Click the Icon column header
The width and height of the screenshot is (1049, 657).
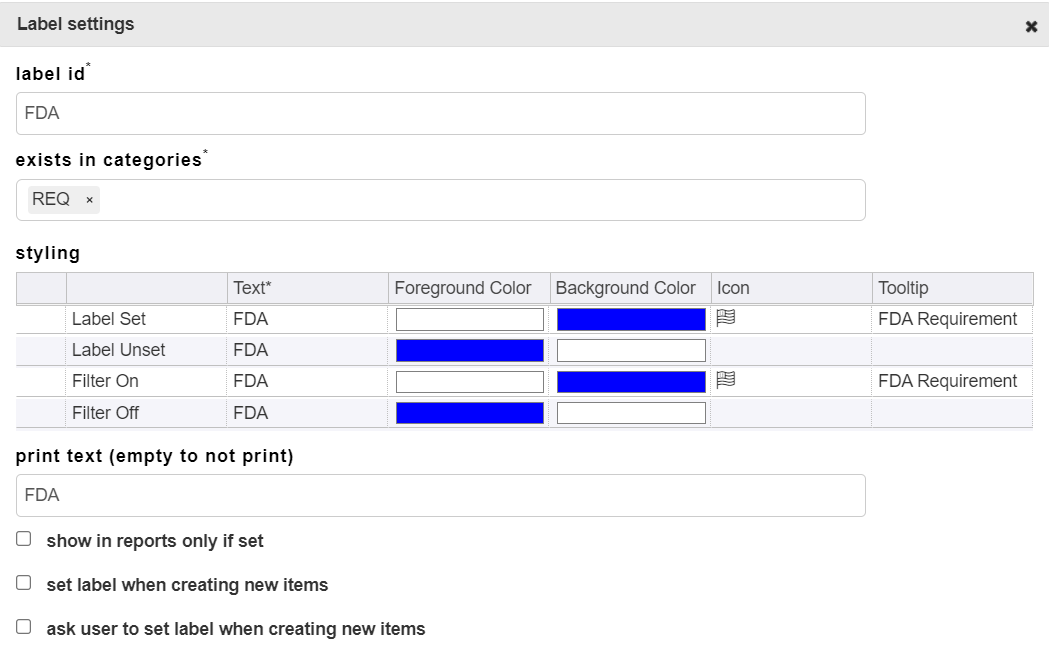(x=791, y=288)
